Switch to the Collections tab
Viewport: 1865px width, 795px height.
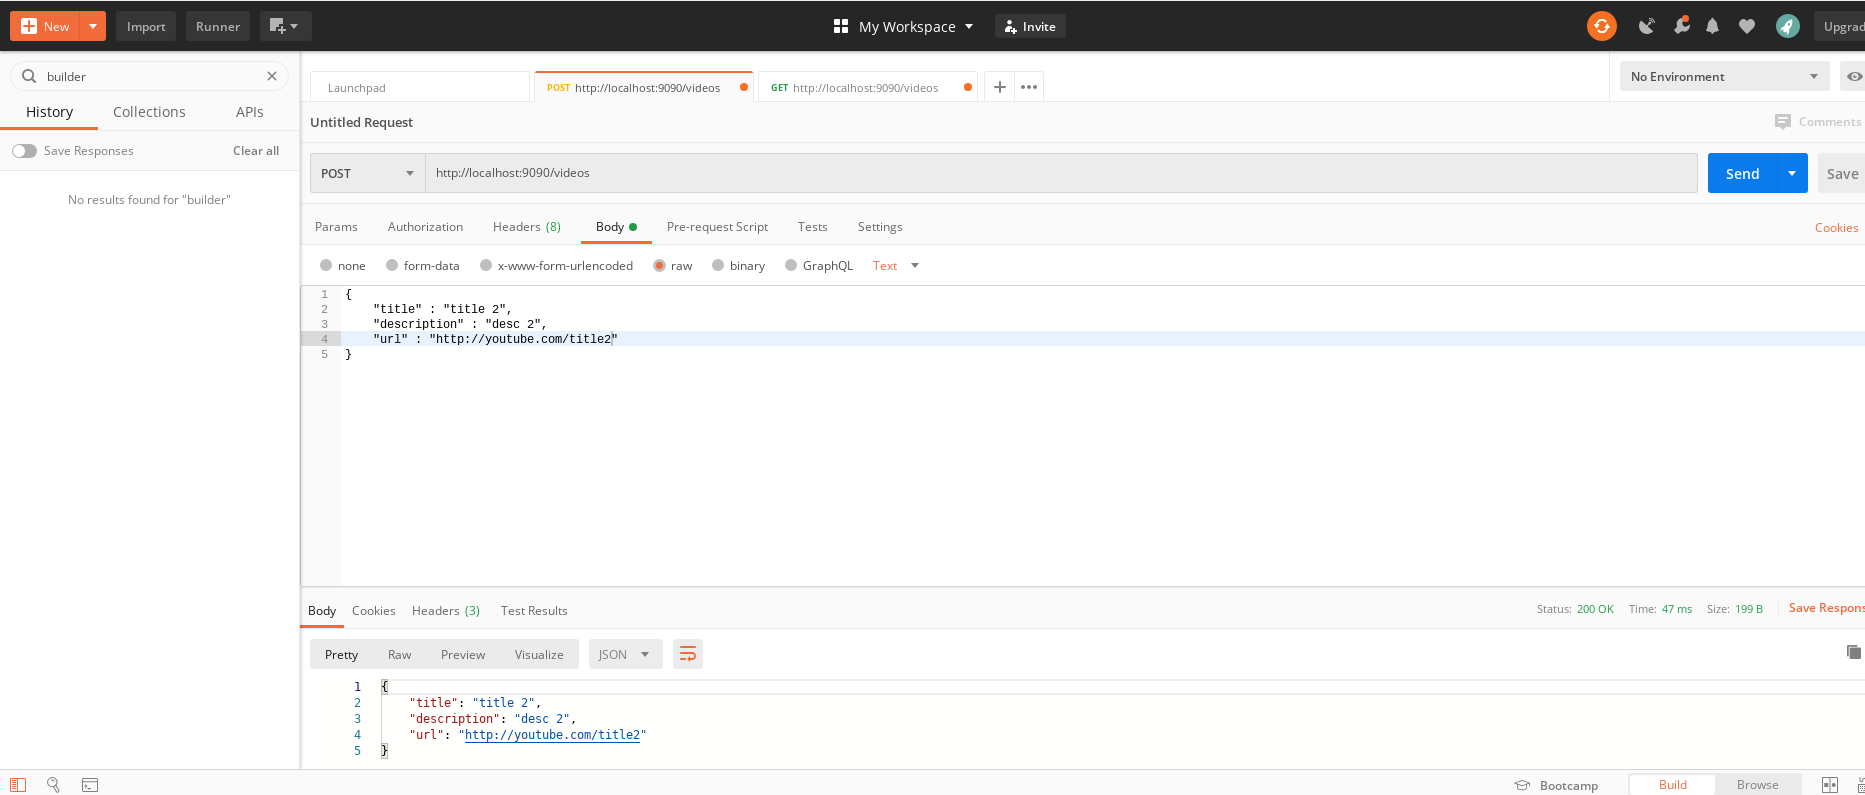[x=149, y=112]
